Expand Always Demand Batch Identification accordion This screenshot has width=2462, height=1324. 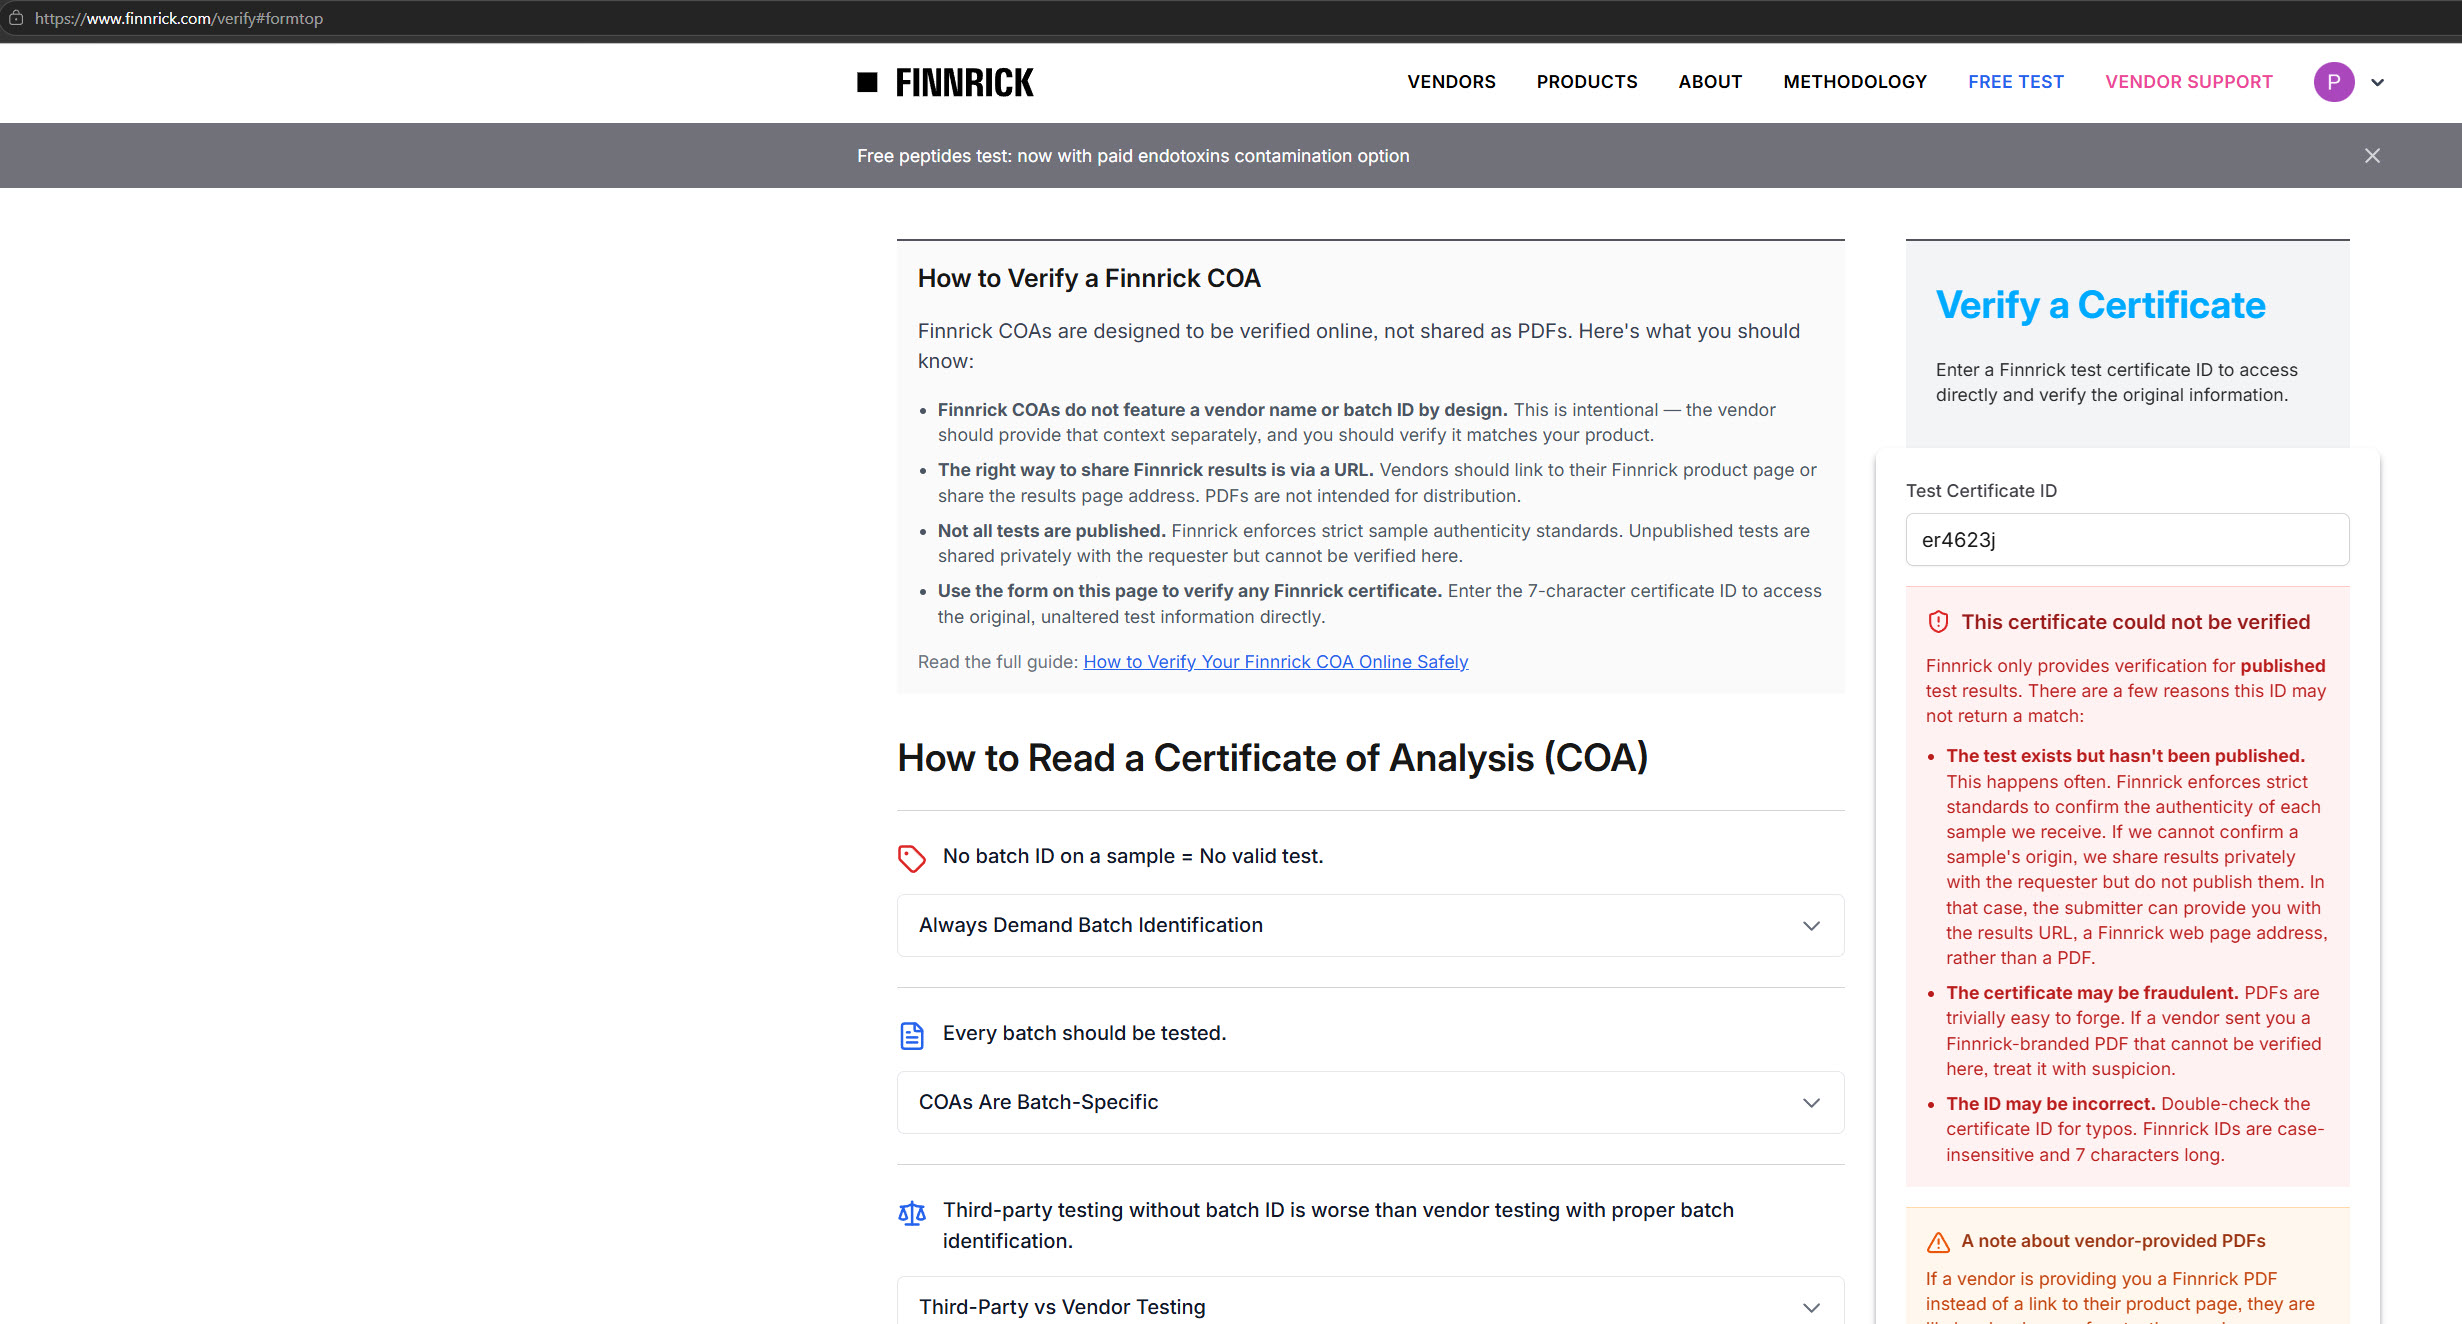tap(1370, 926)
